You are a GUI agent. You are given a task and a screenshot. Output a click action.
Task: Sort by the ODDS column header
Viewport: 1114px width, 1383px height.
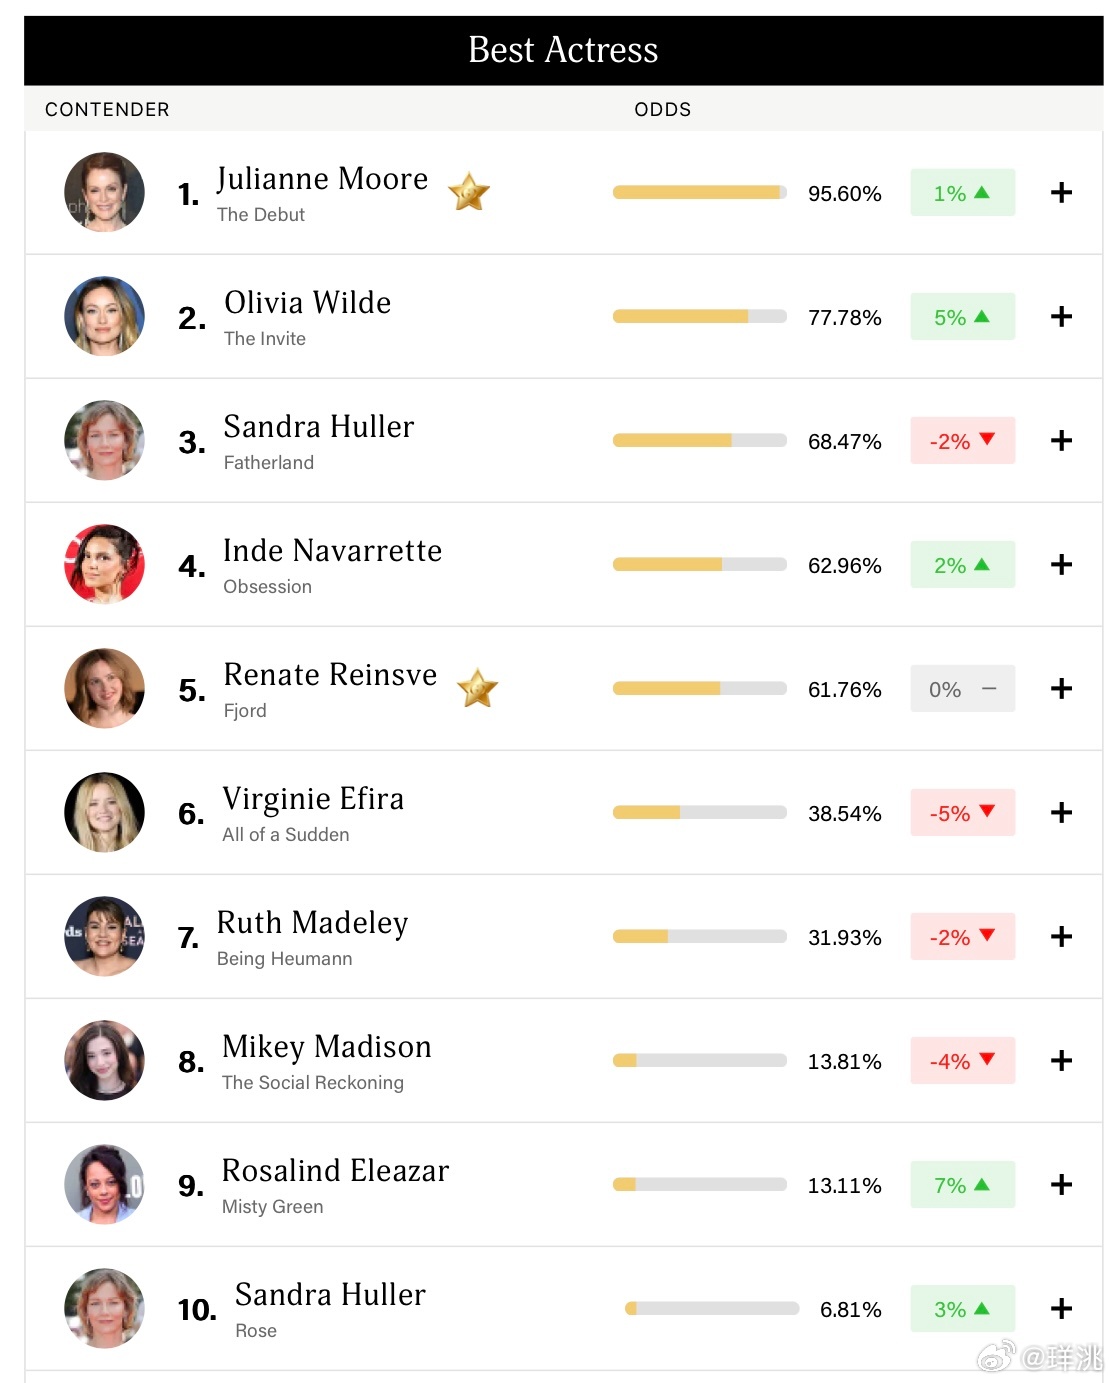(663, 109)
